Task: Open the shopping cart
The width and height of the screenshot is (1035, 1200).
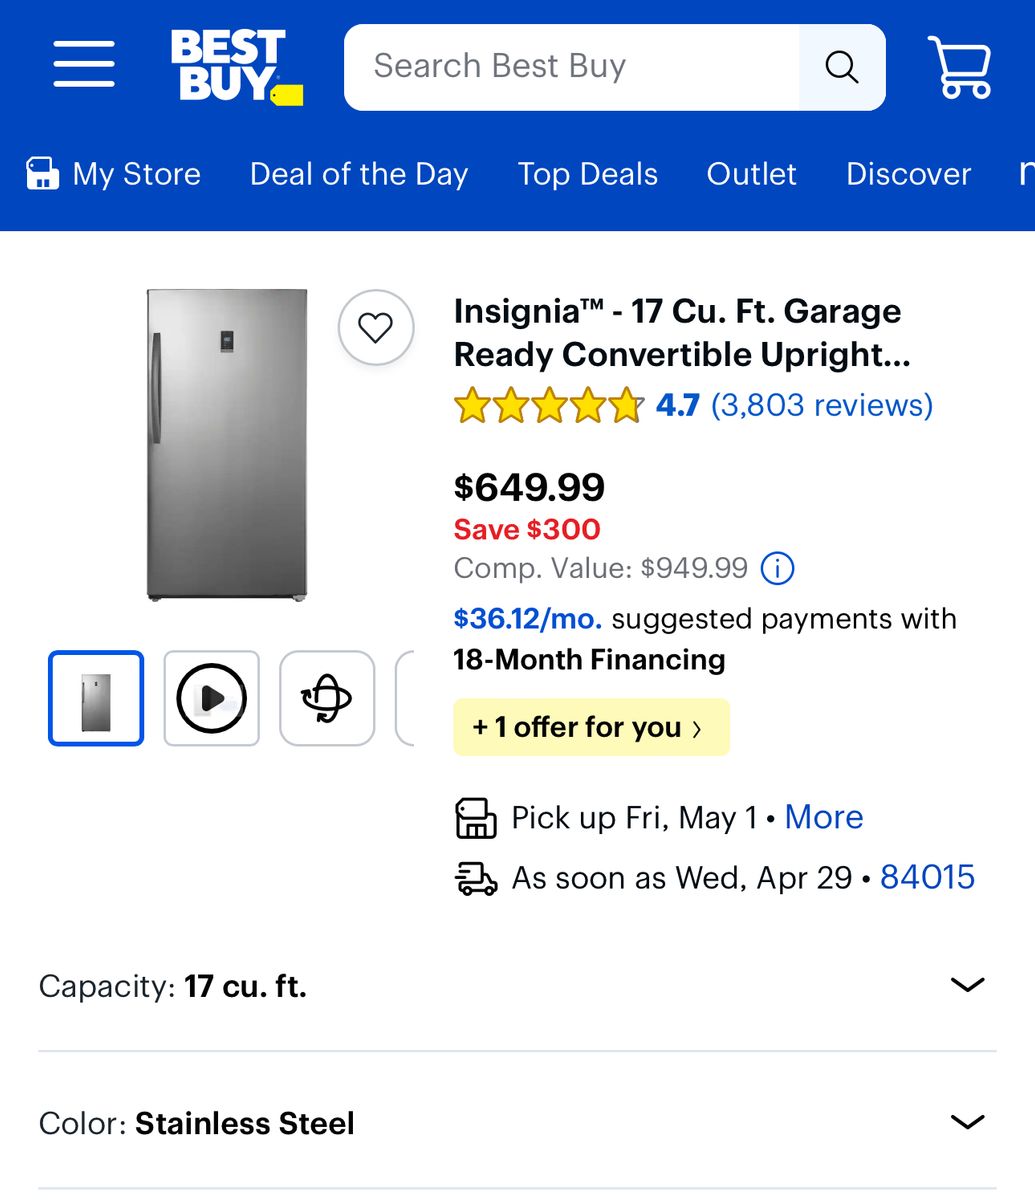Action: [x=959, y=67]
